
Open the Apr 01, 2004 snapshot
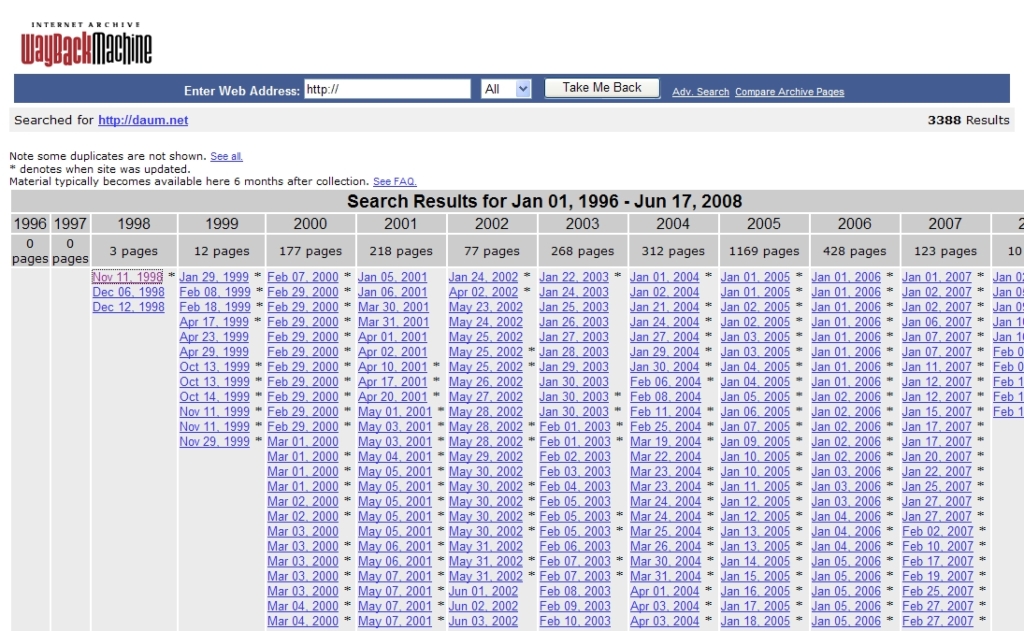tap(665, 591)
